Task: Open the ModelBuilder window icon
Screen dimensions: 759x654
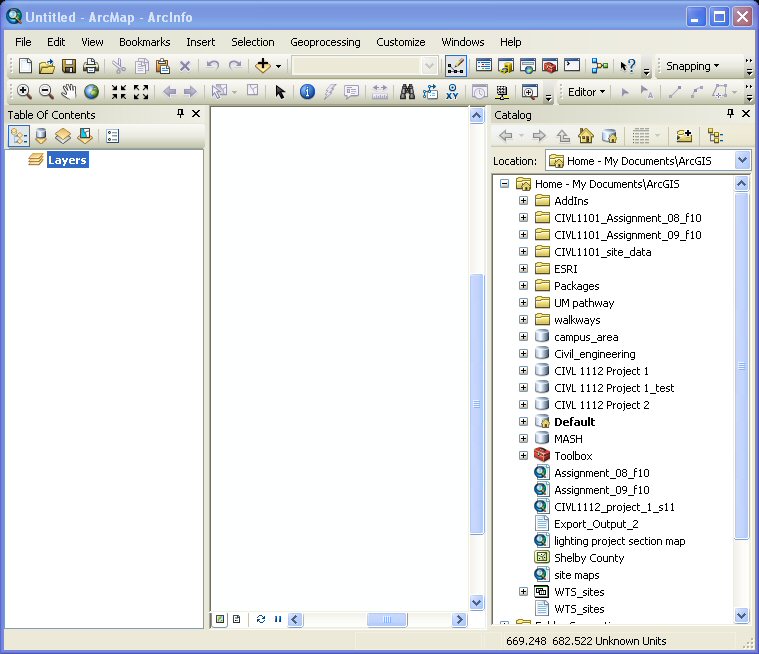Action: 600,66
